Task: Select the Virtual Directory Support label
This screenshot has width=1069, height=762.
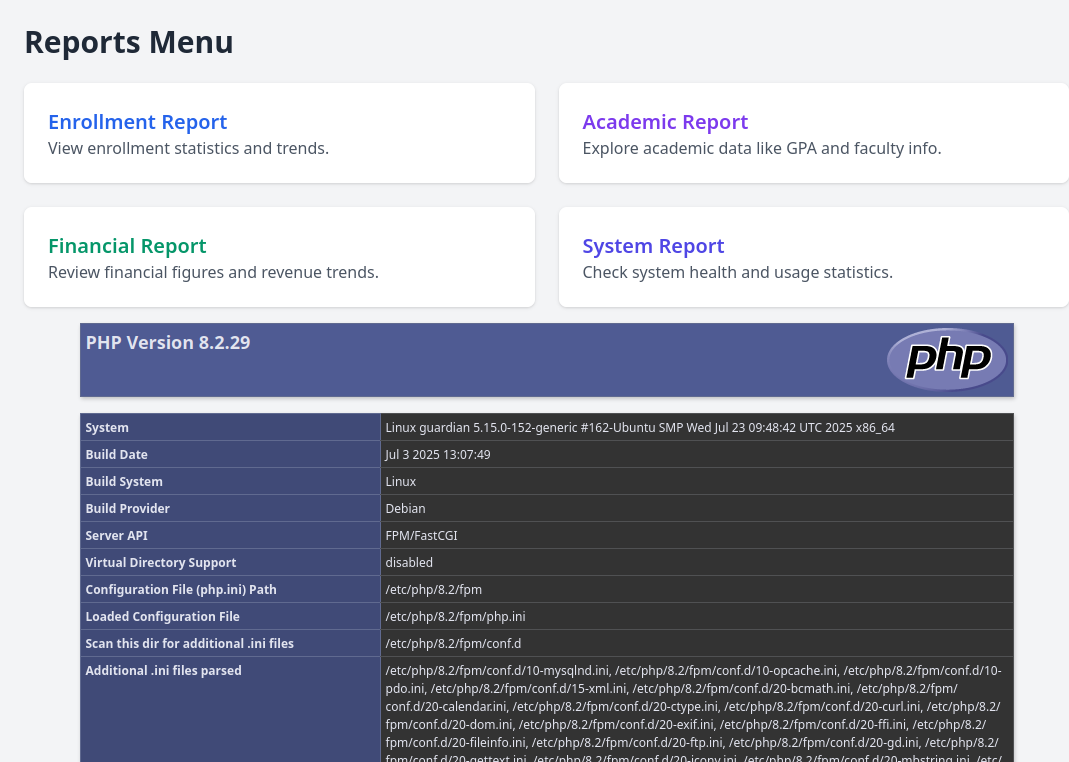Action: pyautogui.click(x=161, y=563)
